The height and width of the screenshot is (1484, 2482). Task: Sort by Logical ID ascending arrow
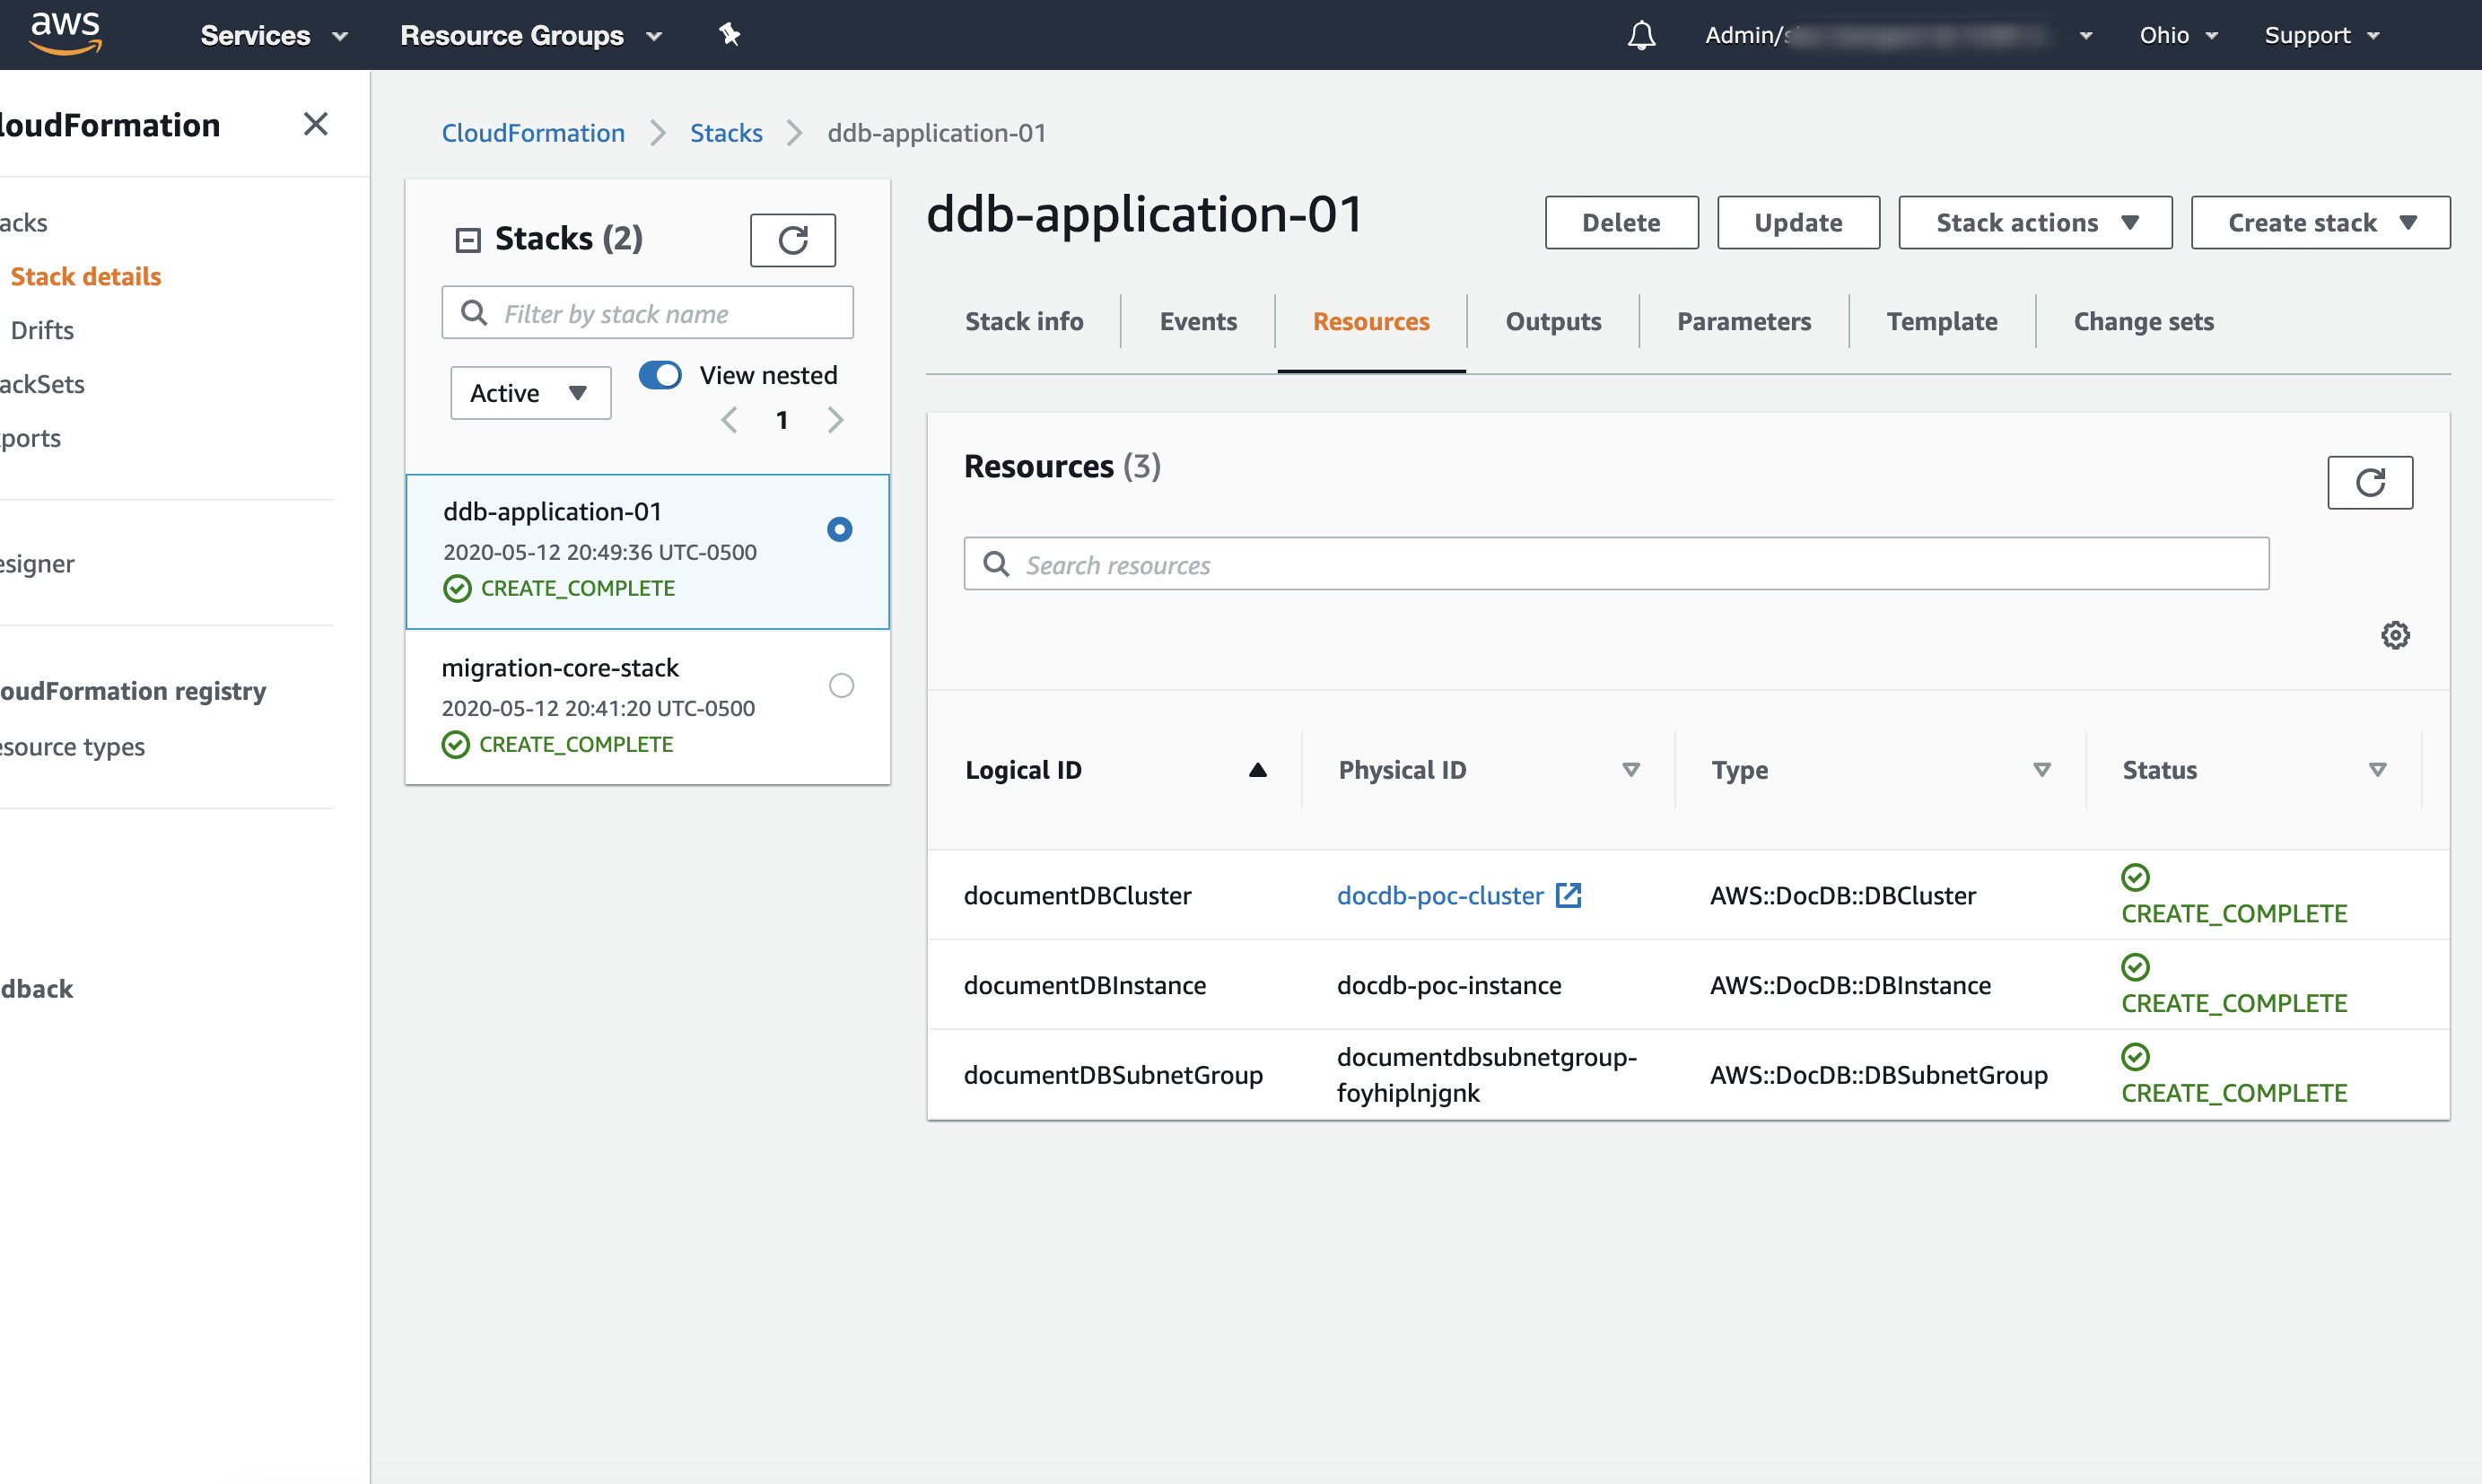coord(1257,770)
